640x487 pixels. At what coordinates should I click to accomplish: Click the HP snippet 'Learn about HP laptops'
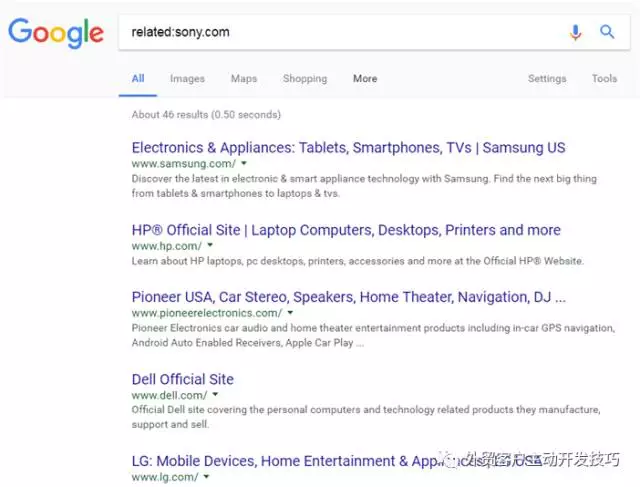pos(358,261)
